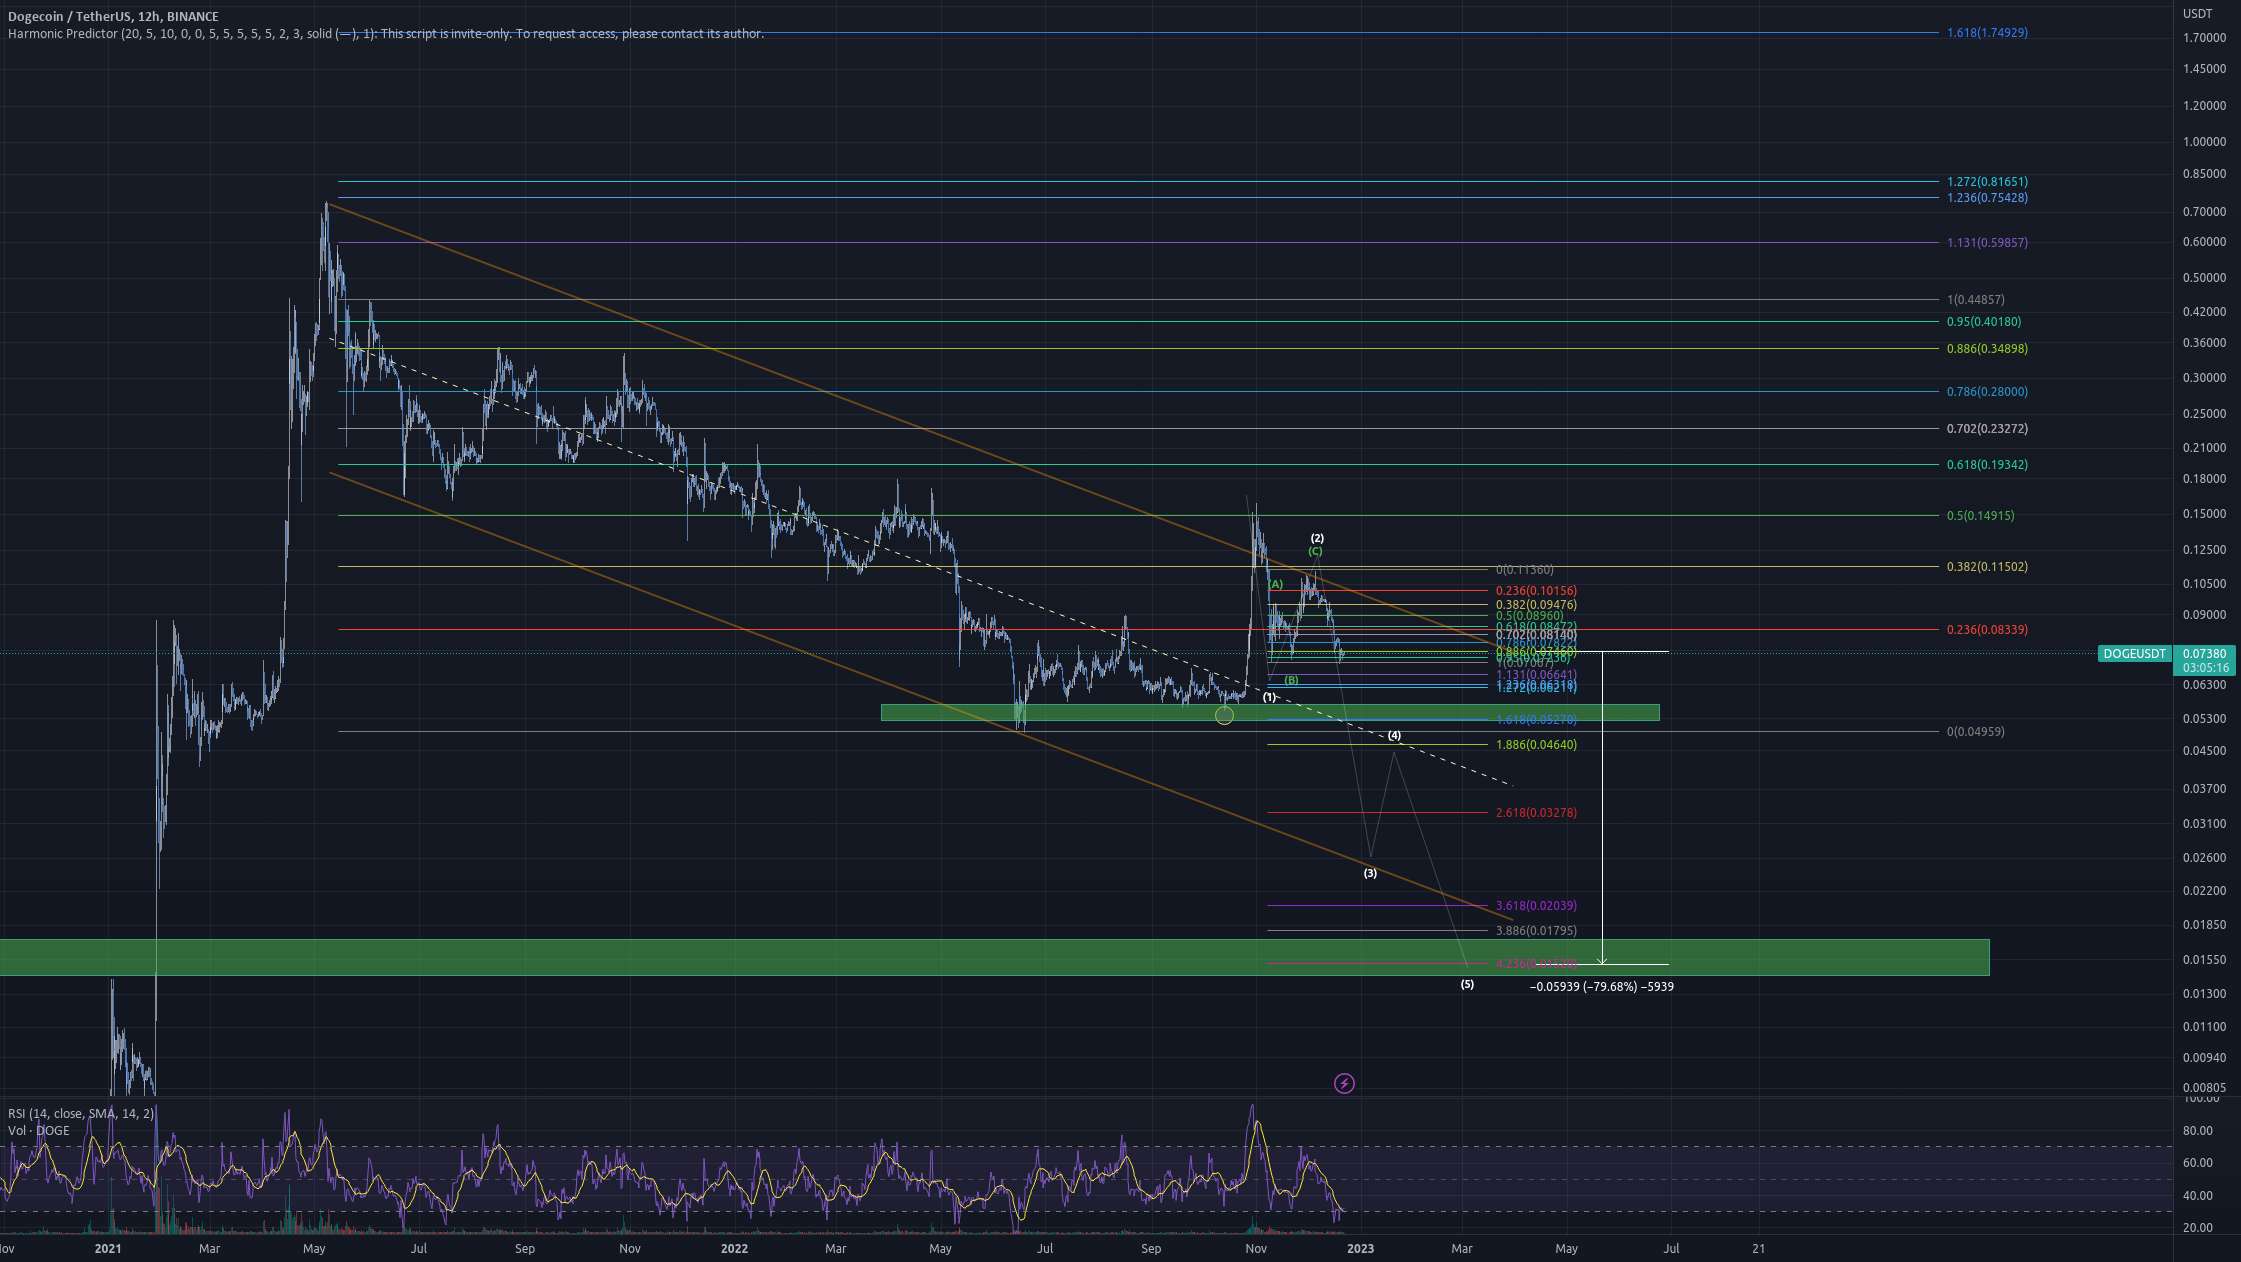Image resolution: width=2241 pixels, height=1262 pixels.
Task: Select the RSI (14, close, SMA, 14, 2) legend
Action: [81, 1114]
